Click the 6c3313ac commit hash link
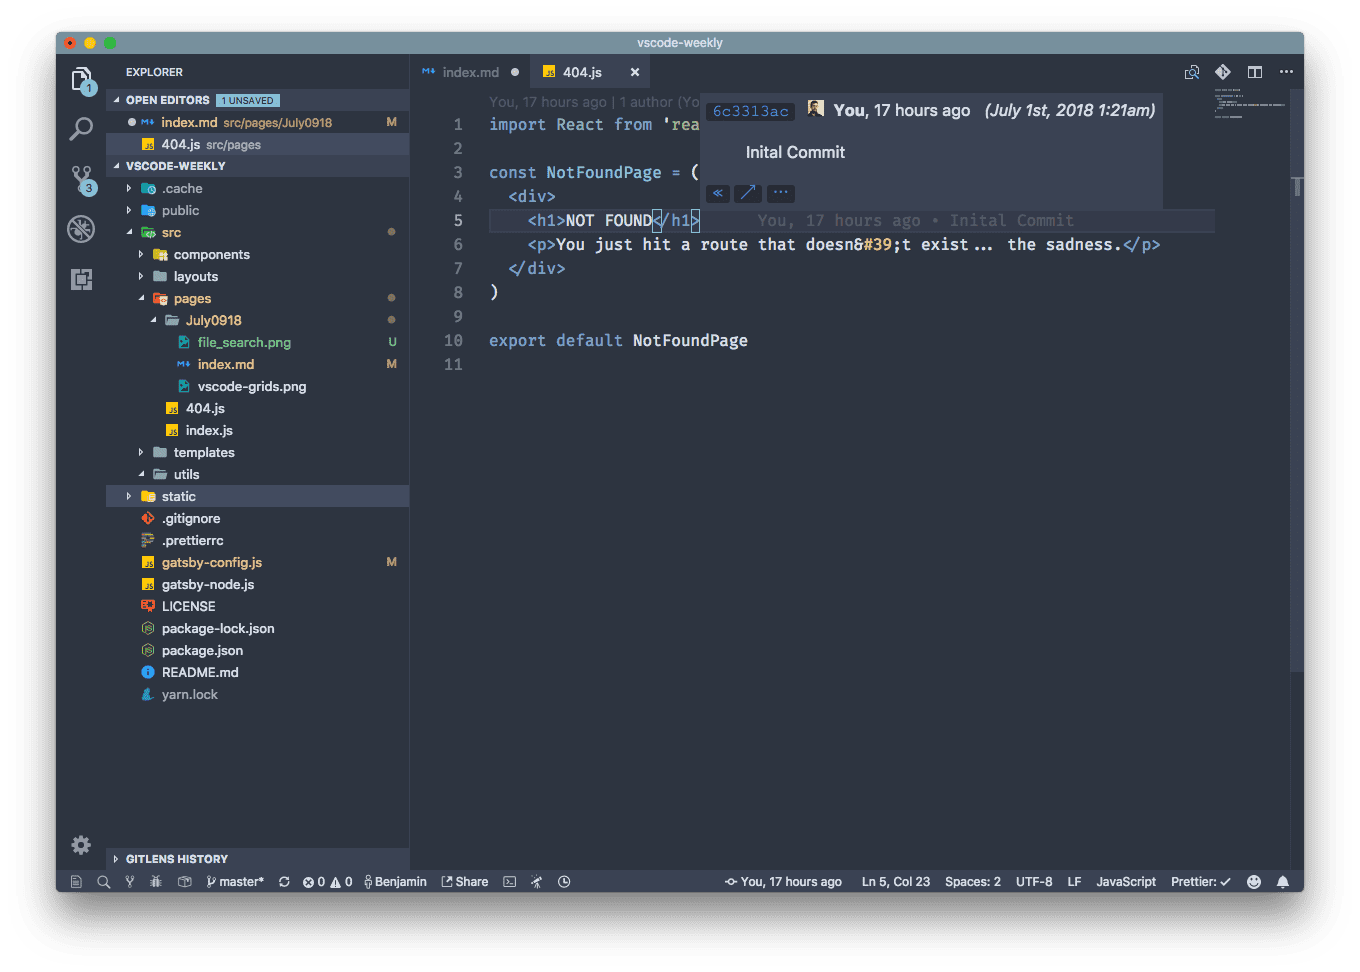Viewport: 1360px width, 972px height. [x=750, y=111]
